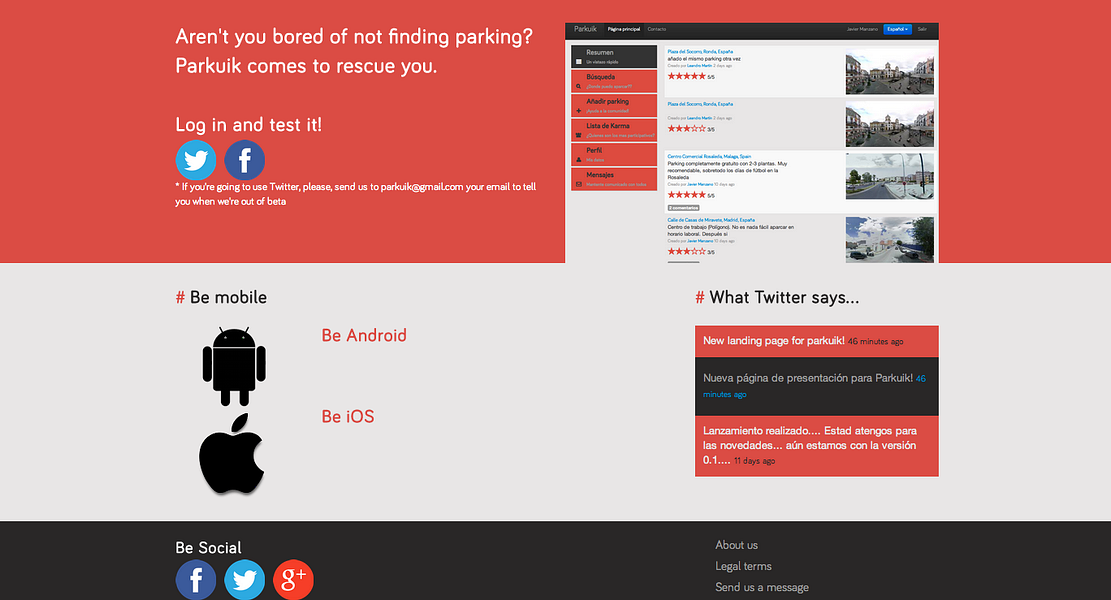1111x600 pixels.
Task: Open Google Plus in Be Social footer
Action: click(293, 579)
